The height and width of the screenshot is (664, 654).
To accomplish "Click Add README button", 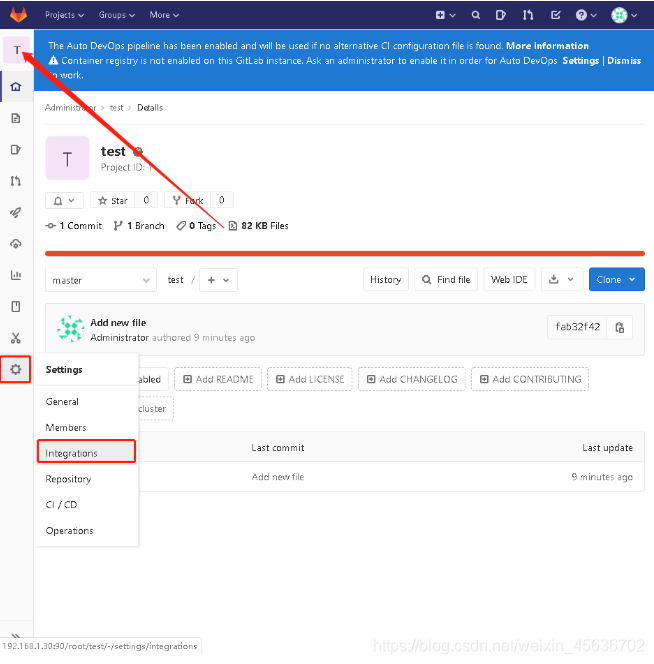I will pos(218,379).
